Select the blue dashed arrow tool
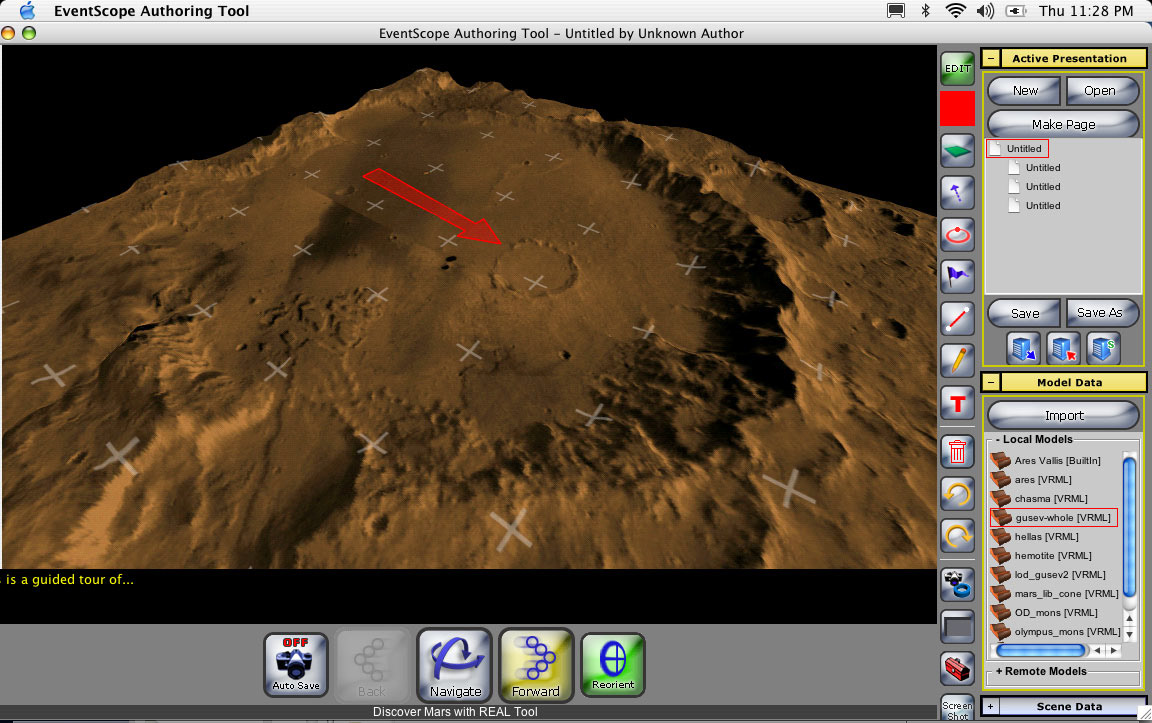1152x723 pixels. coord(957,193)
